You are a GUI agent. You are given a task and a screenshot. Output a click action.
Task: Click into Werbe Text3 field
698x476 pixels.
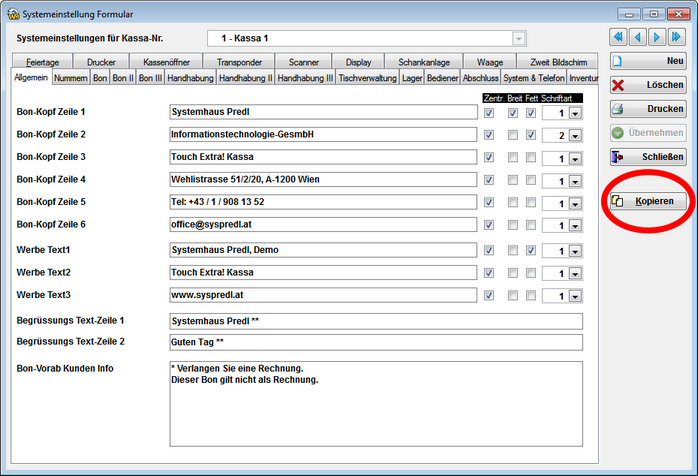(324, 295)
